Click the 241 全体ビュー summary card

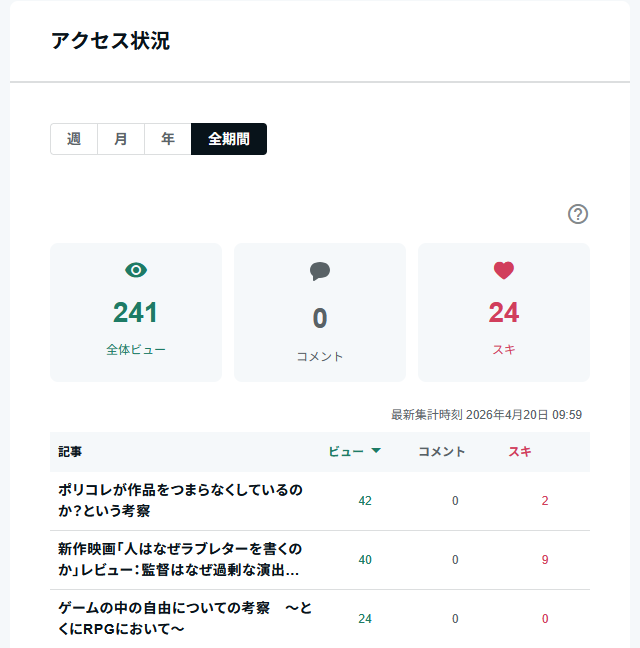tap(136, 312)
